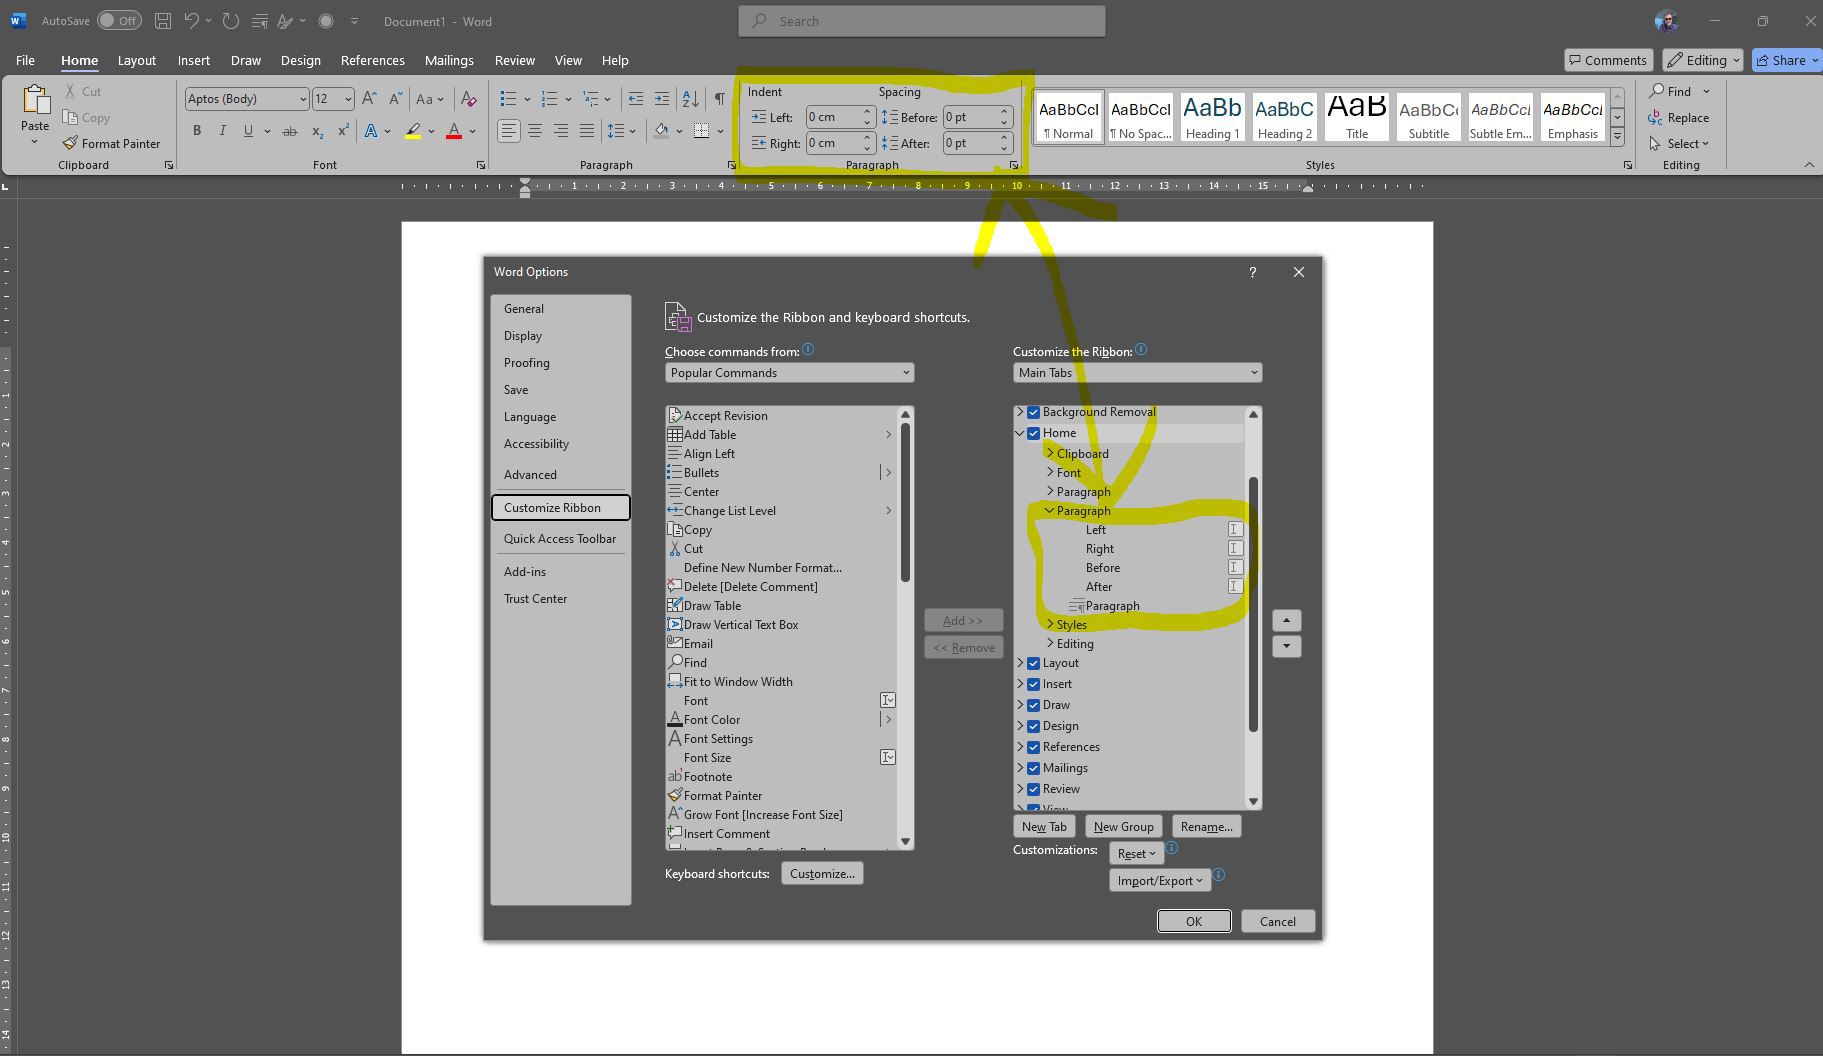Viewport: 1823px width, 1056px height.
Task: Clear all formatting icon
Action: point(468,98)
